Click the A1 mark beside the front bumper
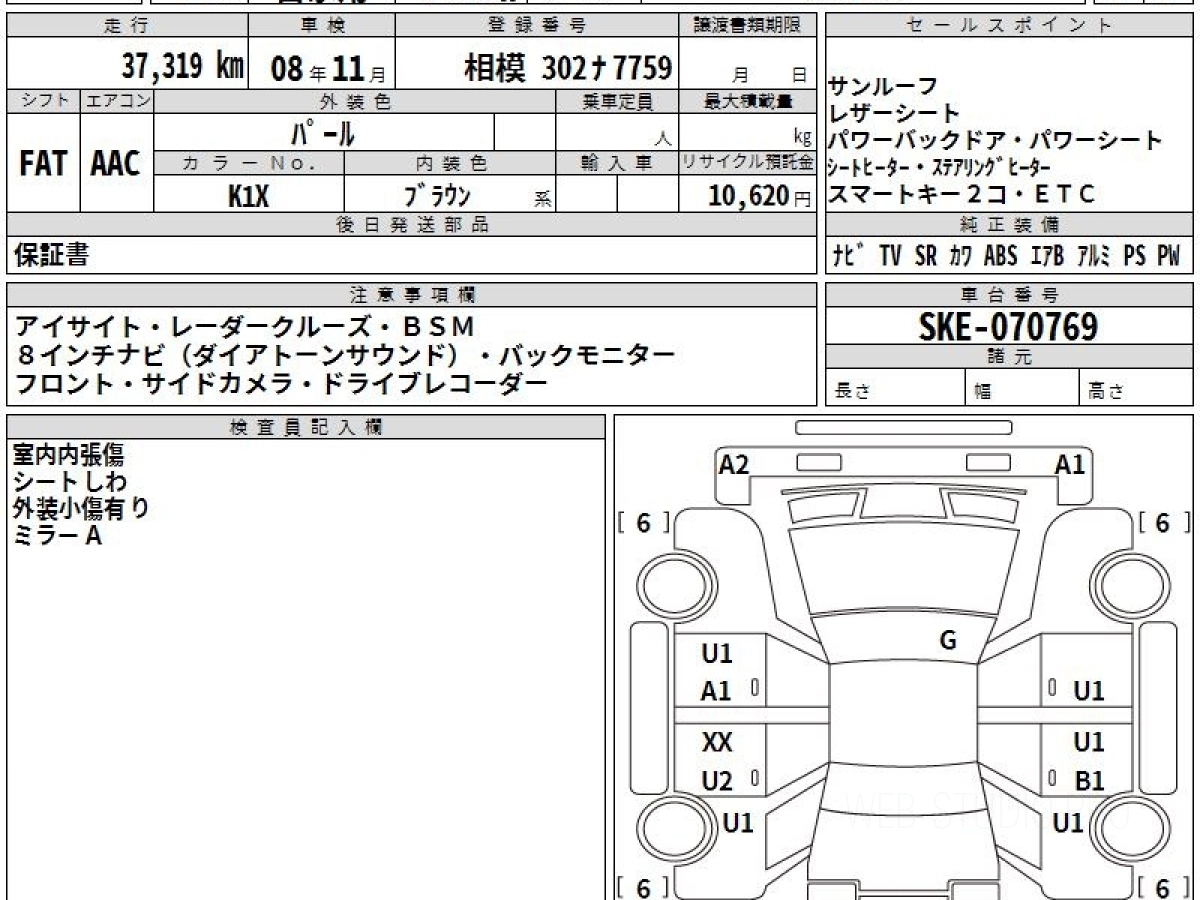This screenshot has height=900, width=1200. (x=1070, y=464)
